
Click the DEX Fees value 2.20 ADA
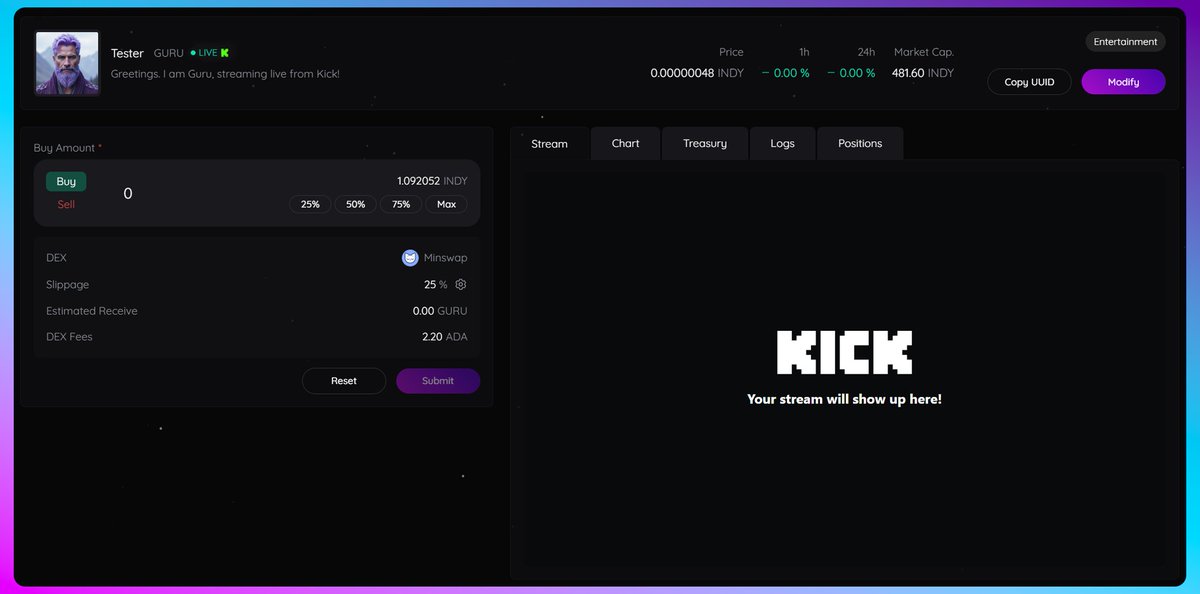pyautogui.click(x=445, y=337)
